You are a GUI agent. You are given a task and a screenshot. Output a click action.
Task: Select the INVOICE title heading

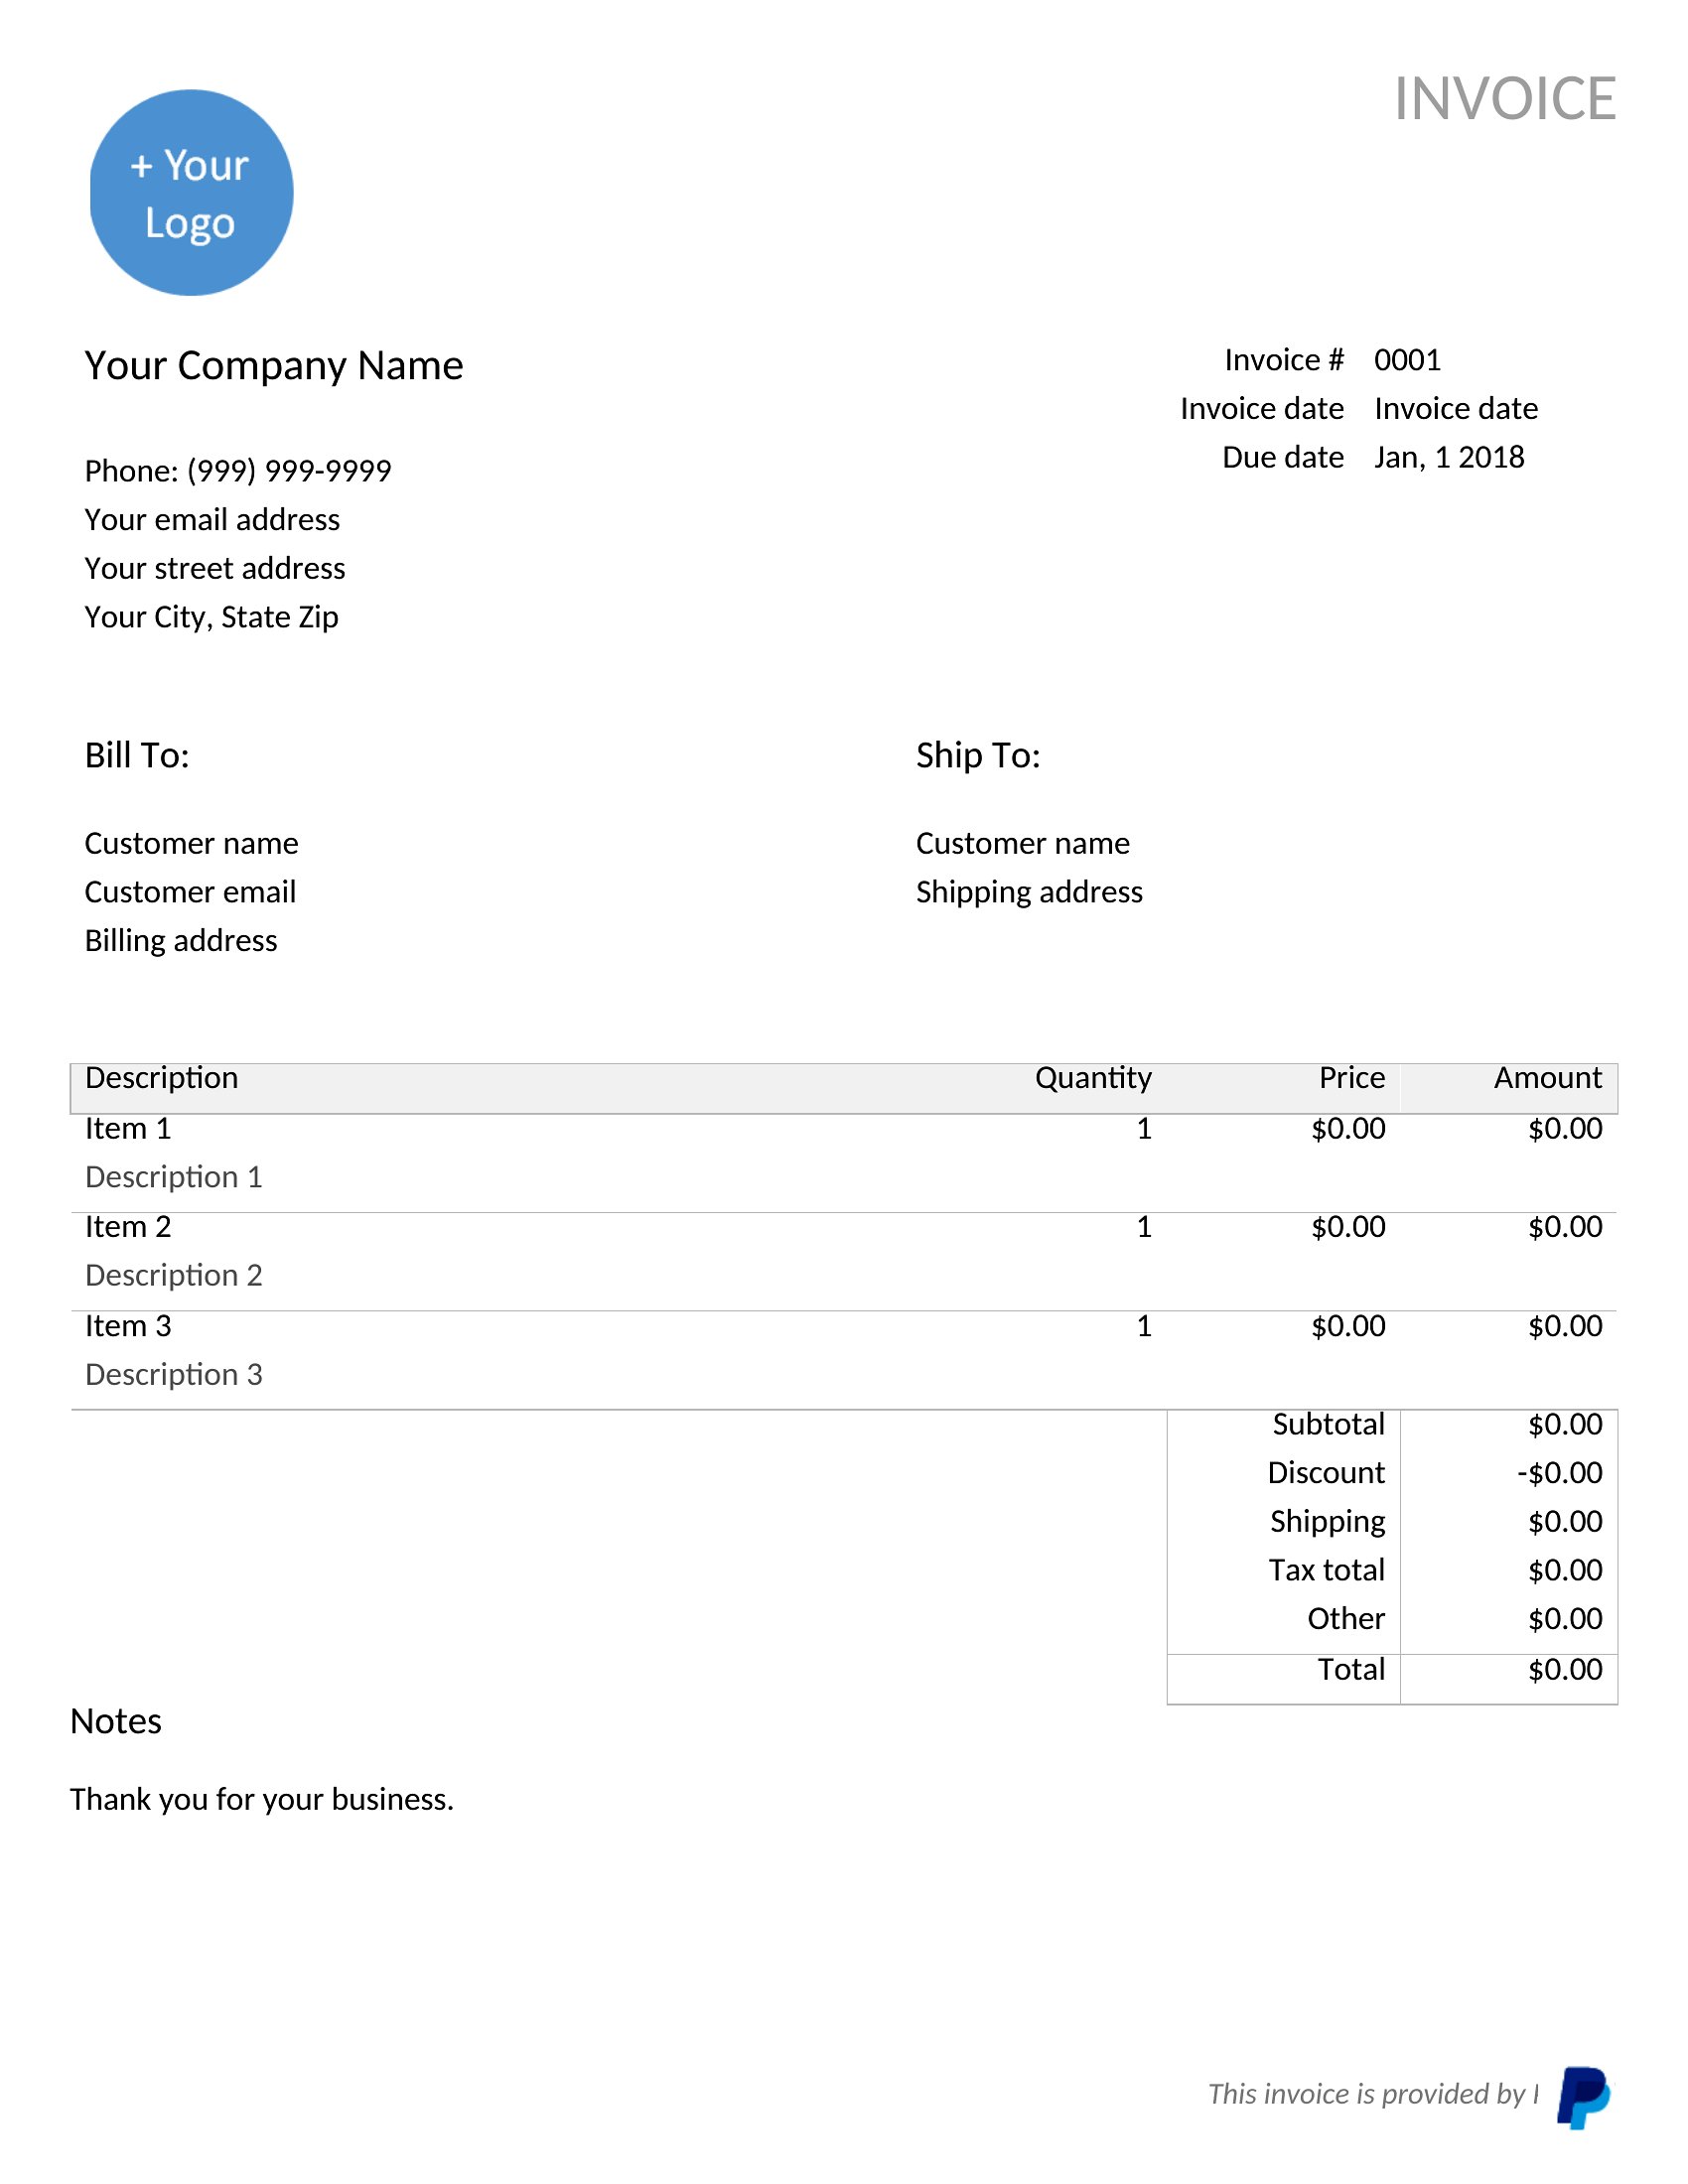coord(1504,99)
